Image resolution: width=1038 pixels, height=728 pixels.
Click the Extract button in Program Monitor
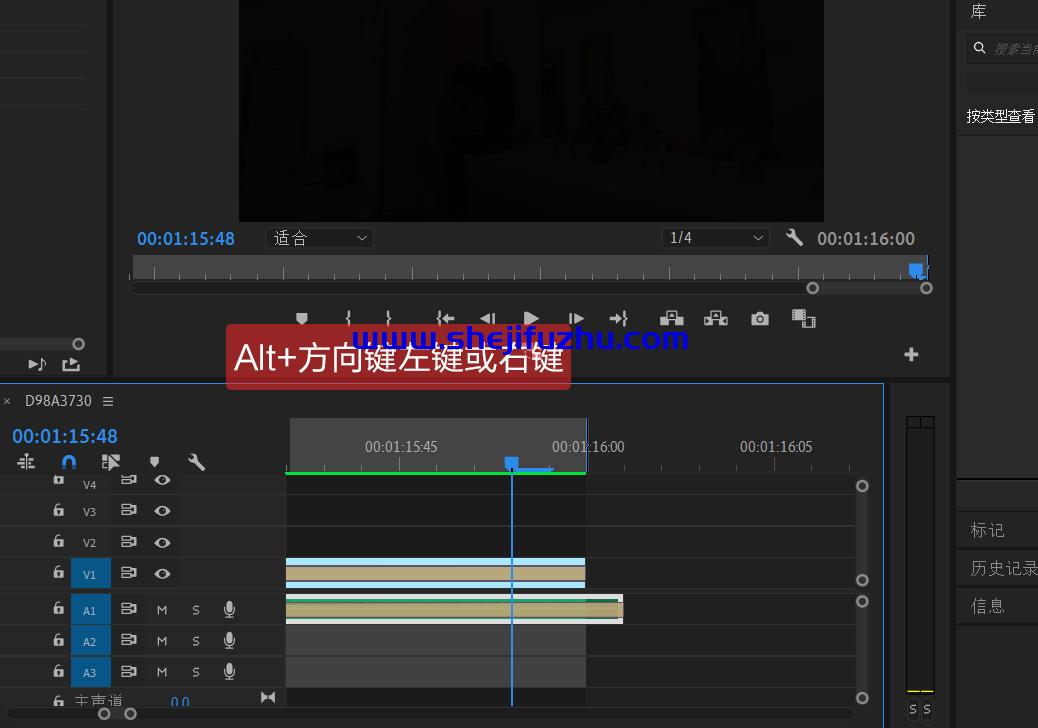[x=715, y=319]
